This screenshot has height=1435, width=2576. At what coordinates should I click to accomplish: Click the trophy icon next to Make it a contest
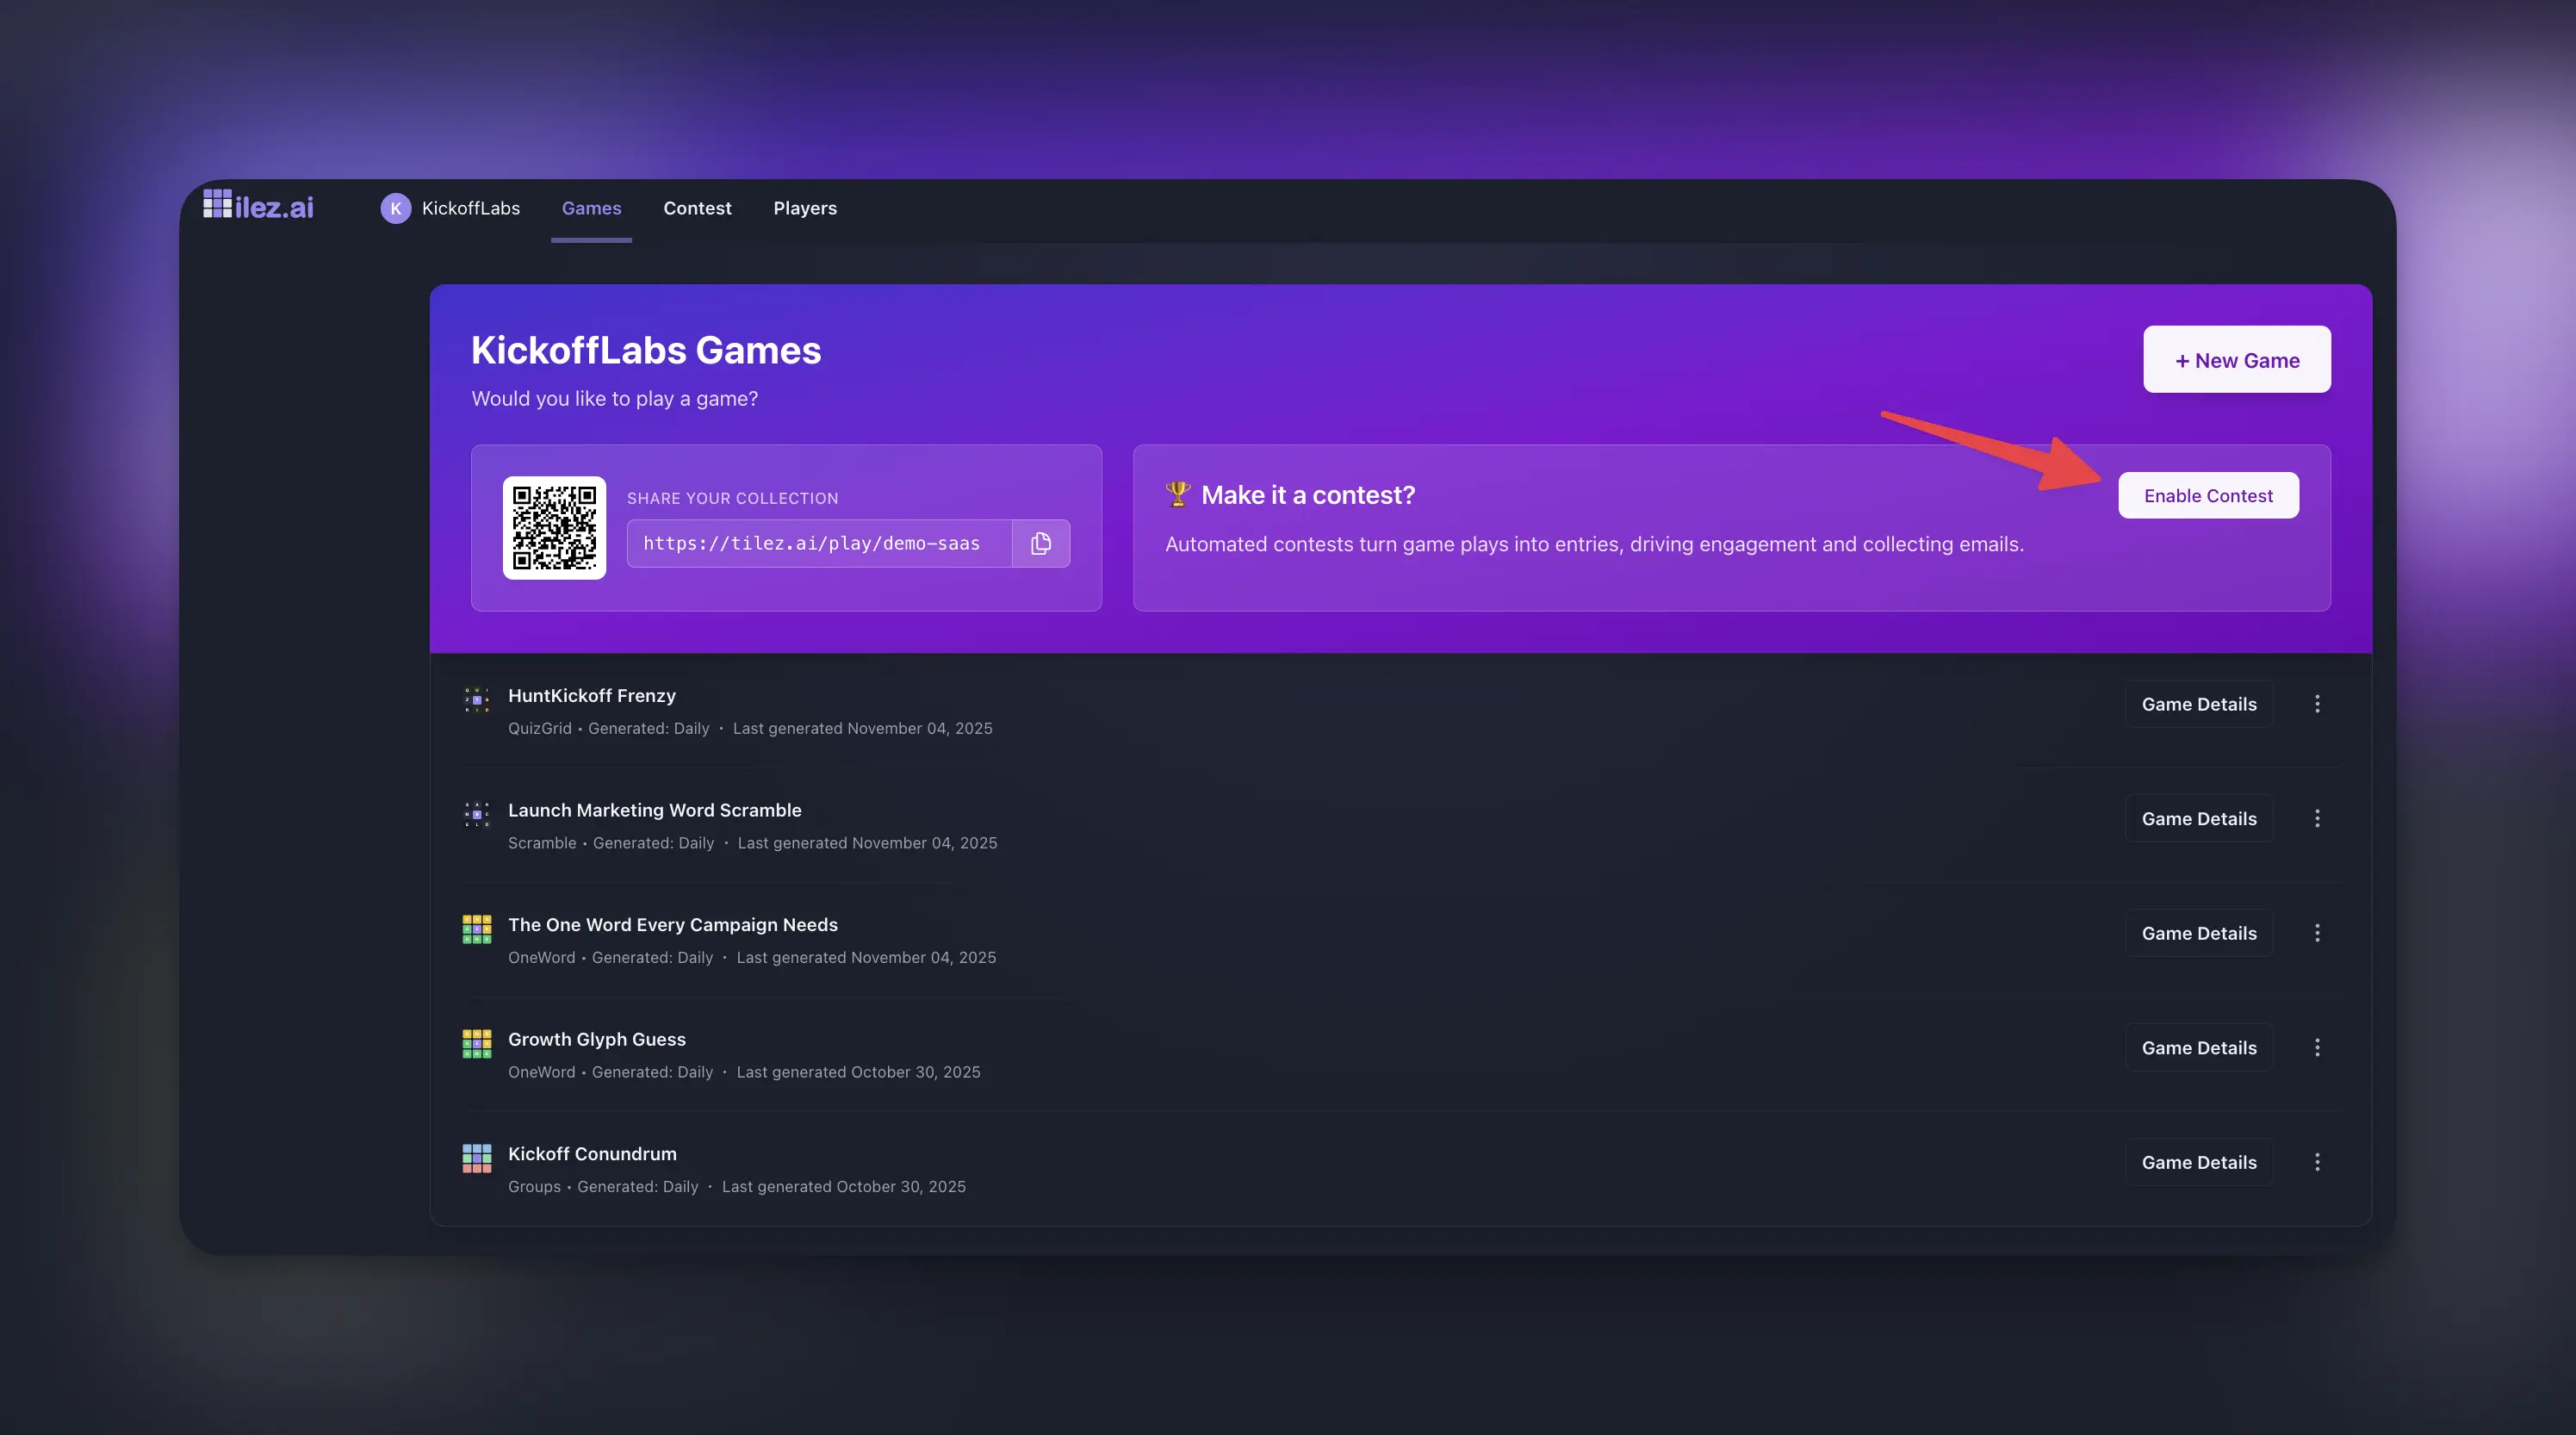(1179, 494)
